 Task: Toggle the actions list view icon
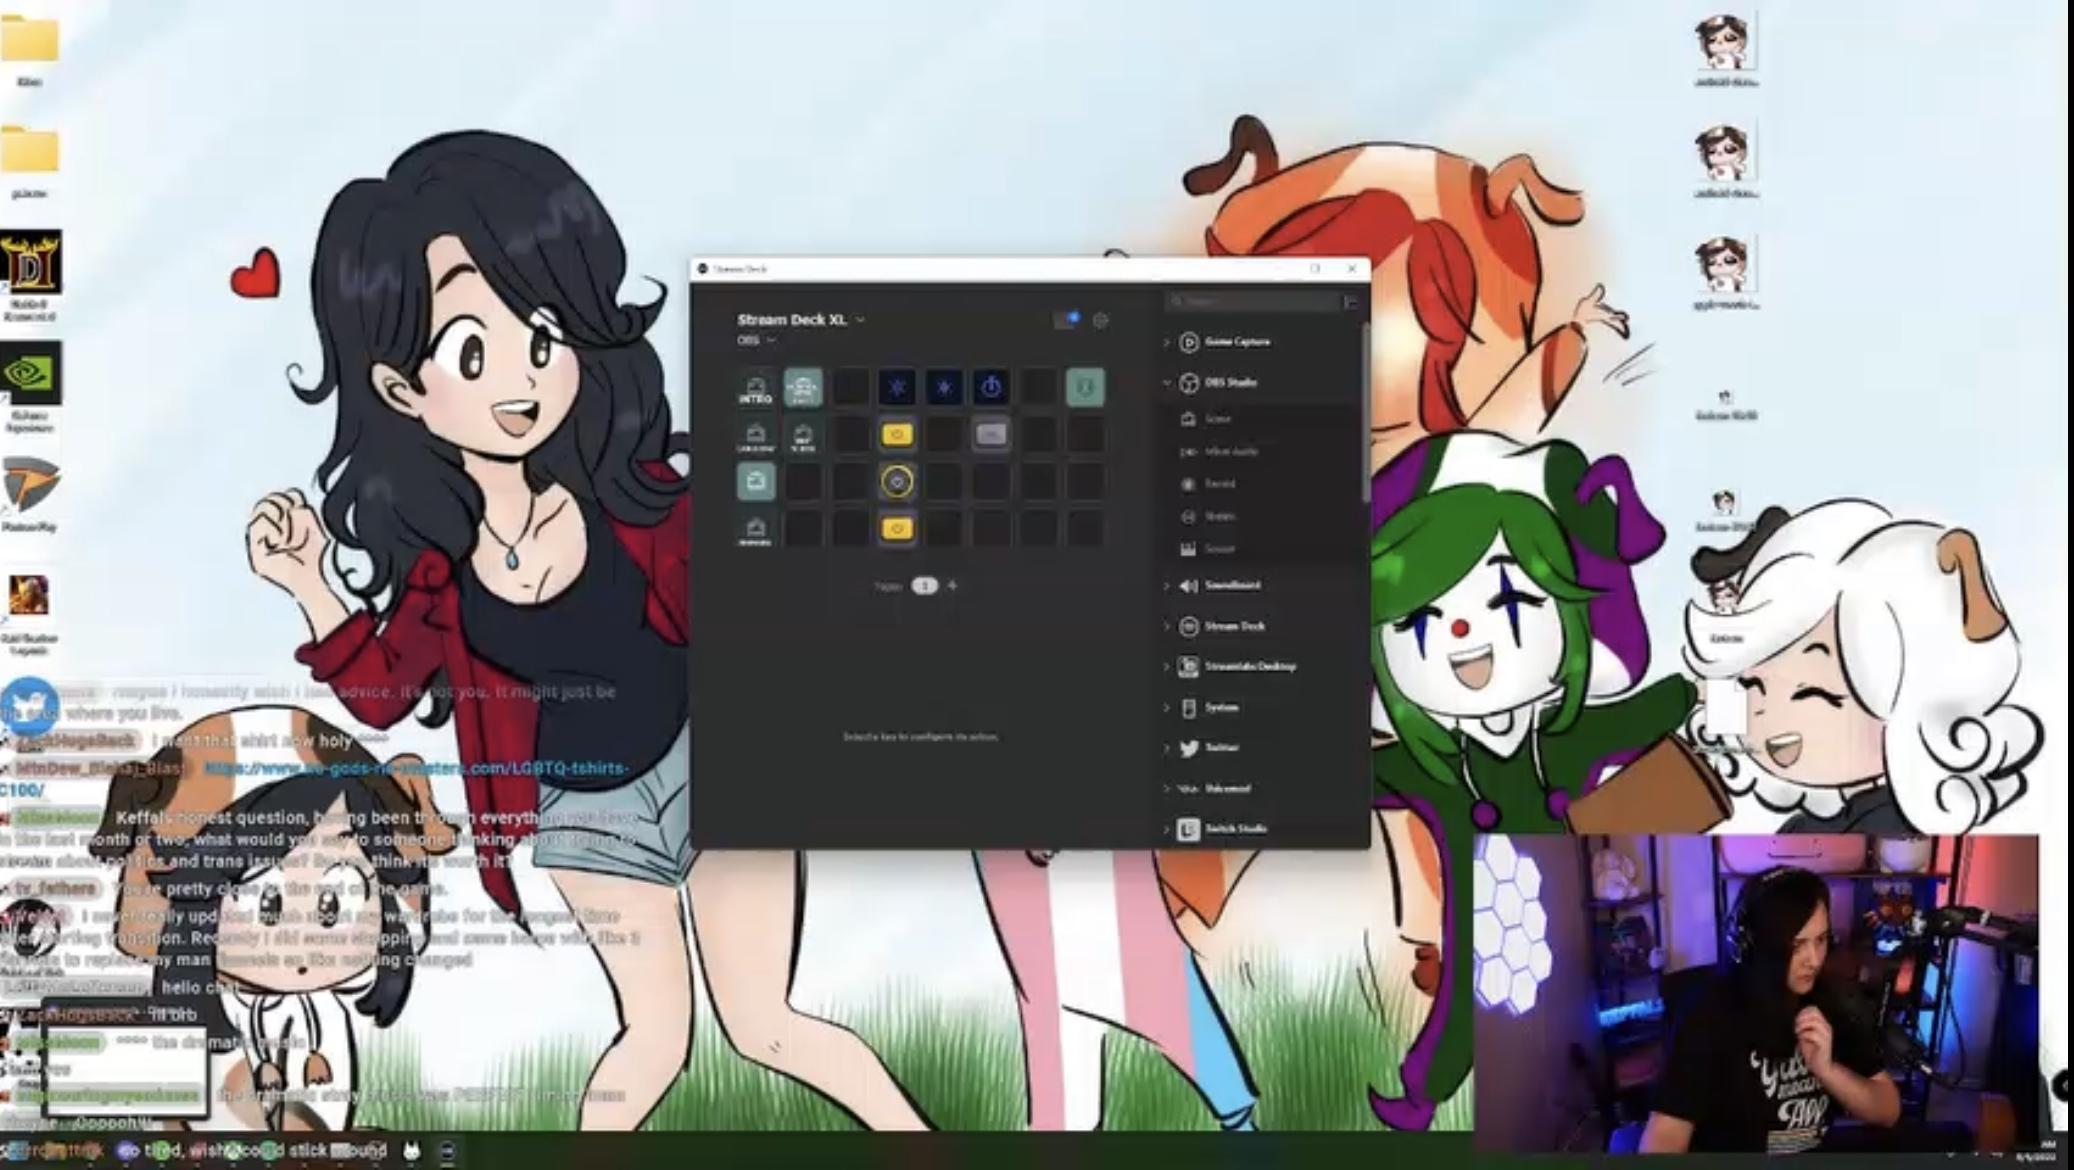(1351, 301)
